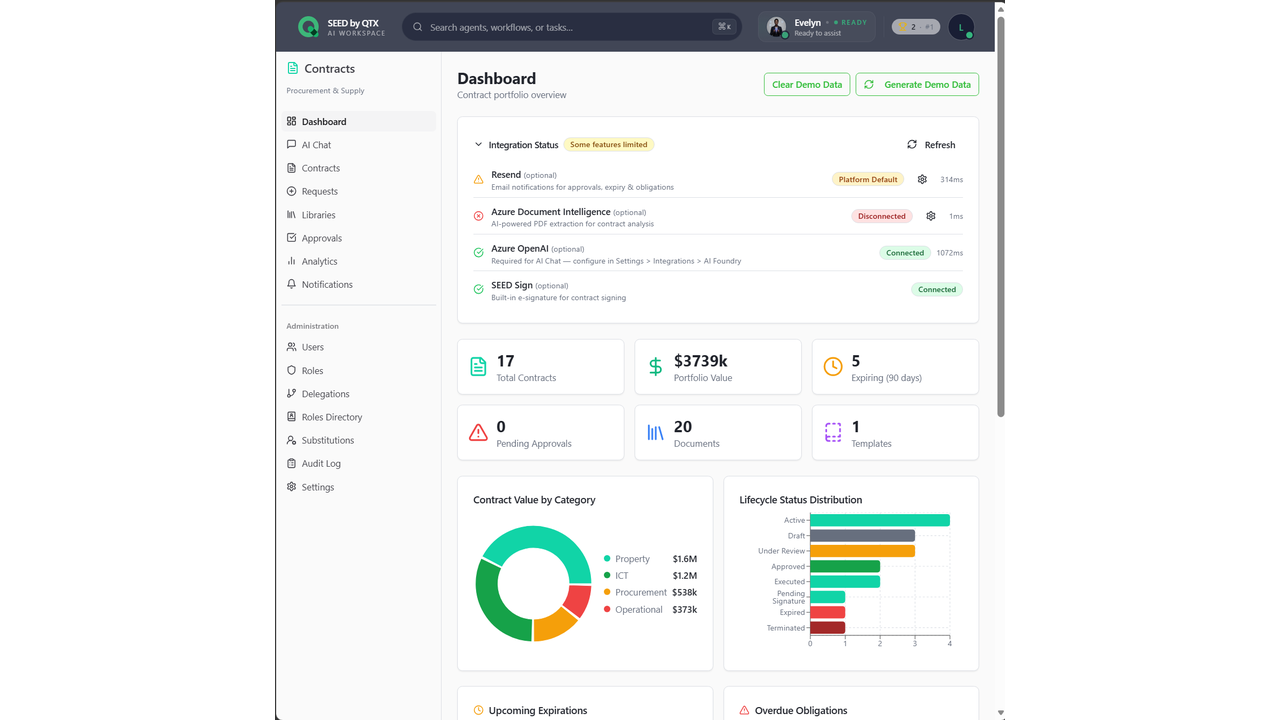Collapse the Integration Status section
Screen dimensions: 1280x720
pos(478,145)
